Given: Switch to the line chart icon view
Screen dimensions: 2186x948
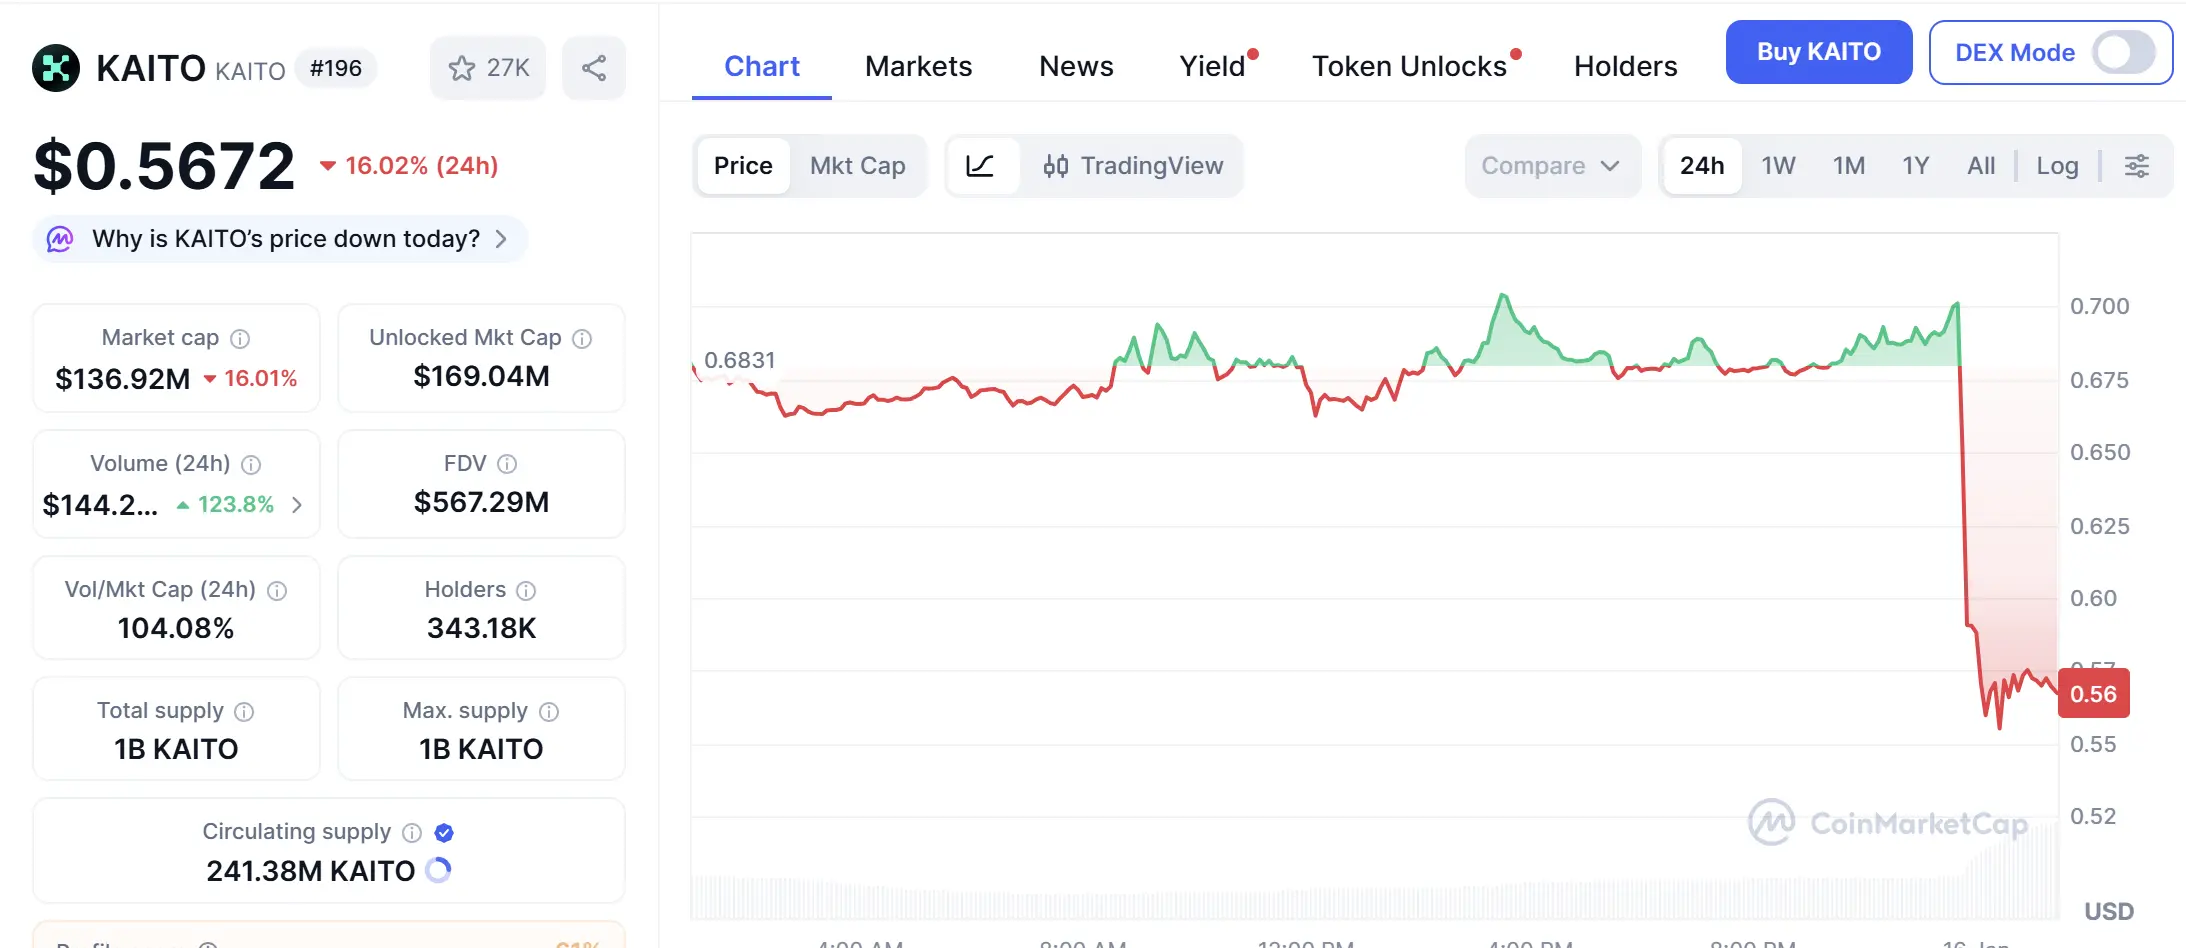Looking at the screenshot, I should point(981,166).
